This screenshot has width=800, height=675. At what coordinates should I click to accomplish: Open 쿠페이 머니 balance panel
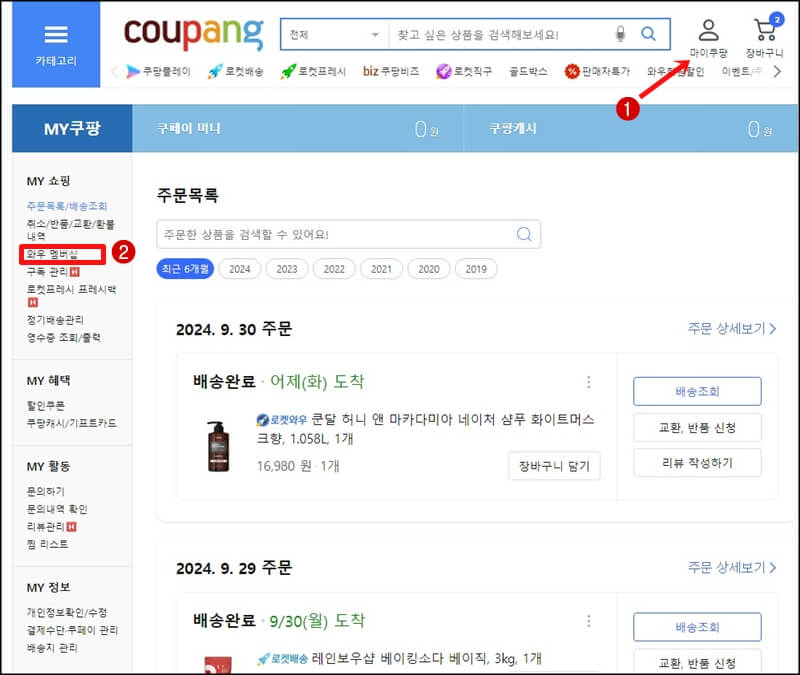click(297, 129)
